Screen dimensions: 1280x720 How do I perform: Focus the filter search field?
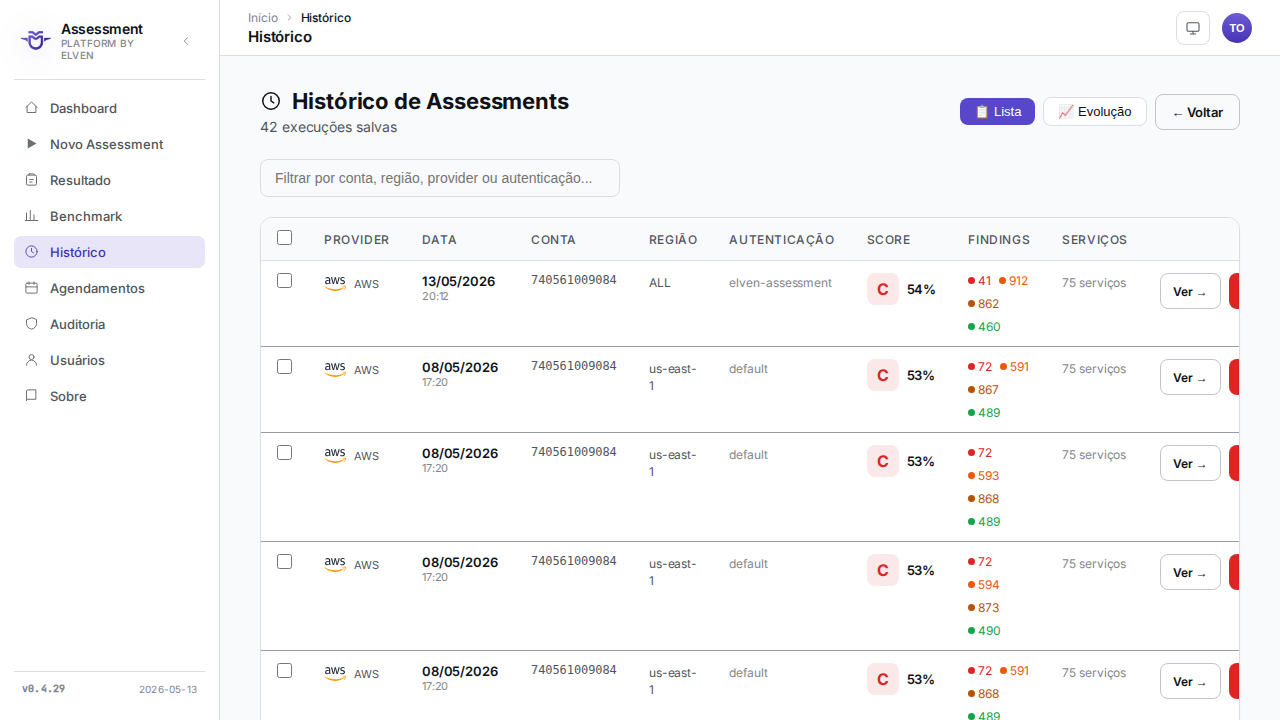pyautogui.click(x=440, y=178)
